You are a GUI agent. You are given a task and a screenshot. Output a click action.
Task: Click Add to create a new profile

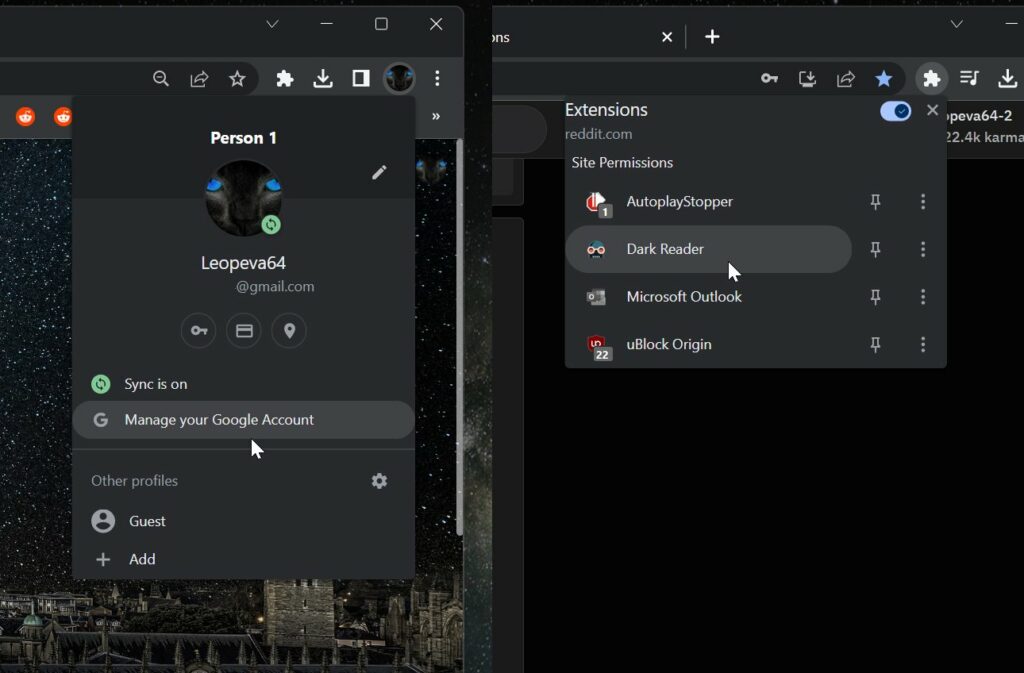click(x=141, y=559)
